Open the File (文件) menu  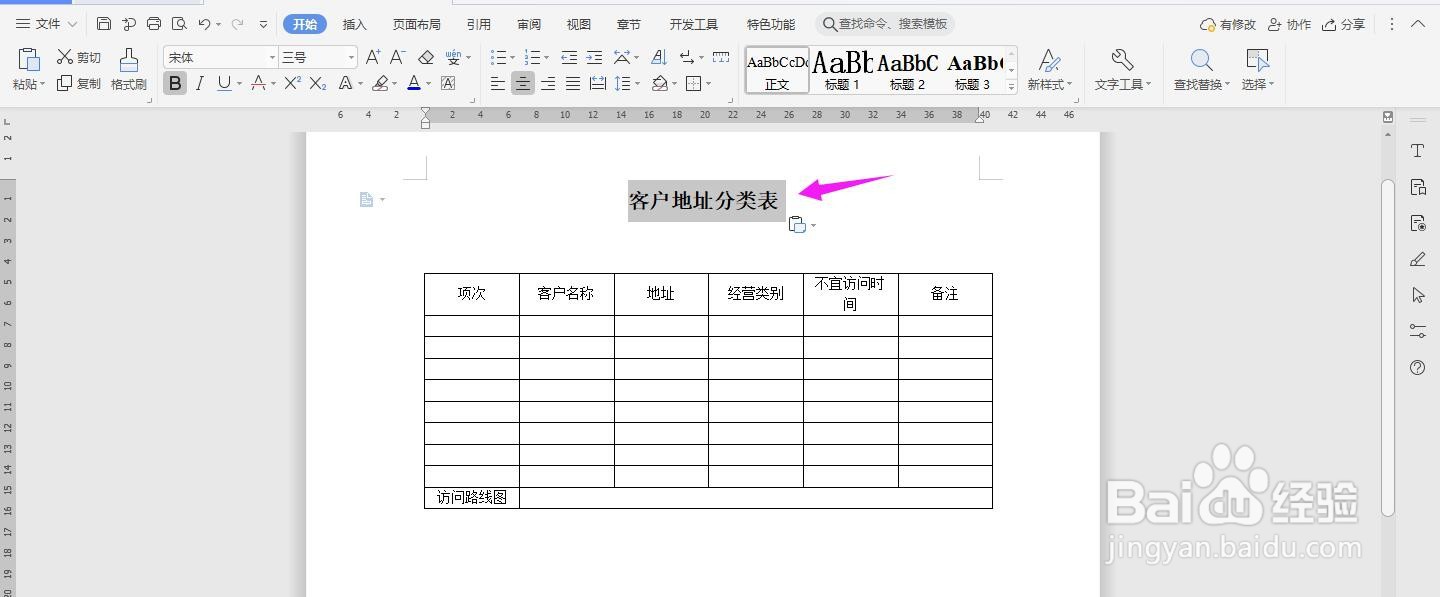pos(46,24)
